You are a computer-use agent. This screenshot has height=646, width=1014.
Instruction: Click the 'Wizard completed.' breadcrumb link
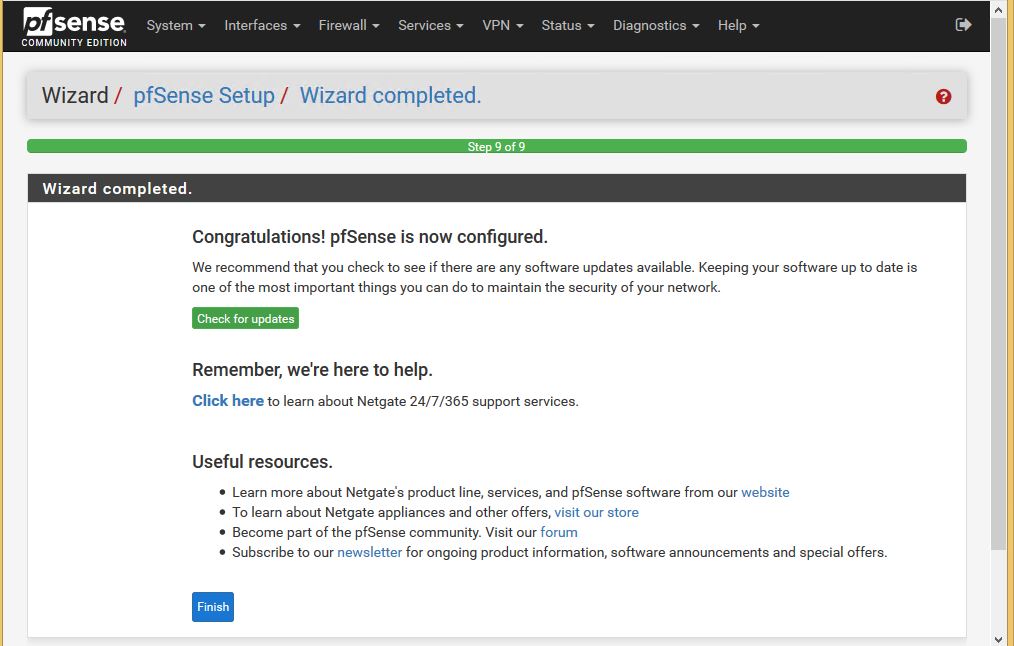390,95
